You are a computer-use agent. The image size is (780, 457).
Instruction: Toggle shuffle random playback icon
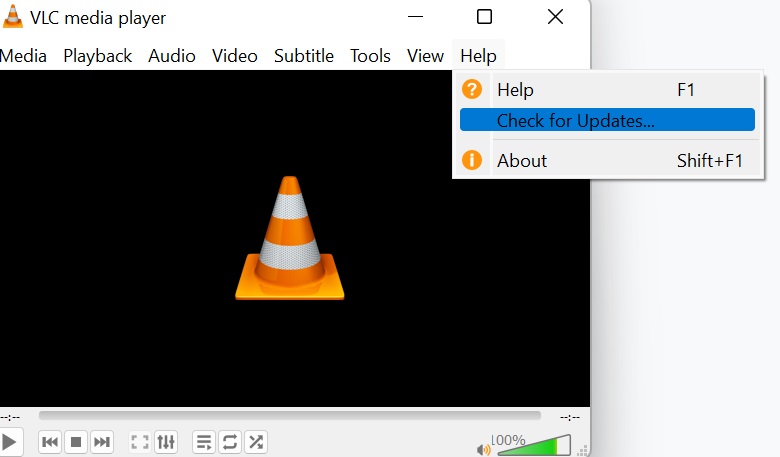[256, 442]
